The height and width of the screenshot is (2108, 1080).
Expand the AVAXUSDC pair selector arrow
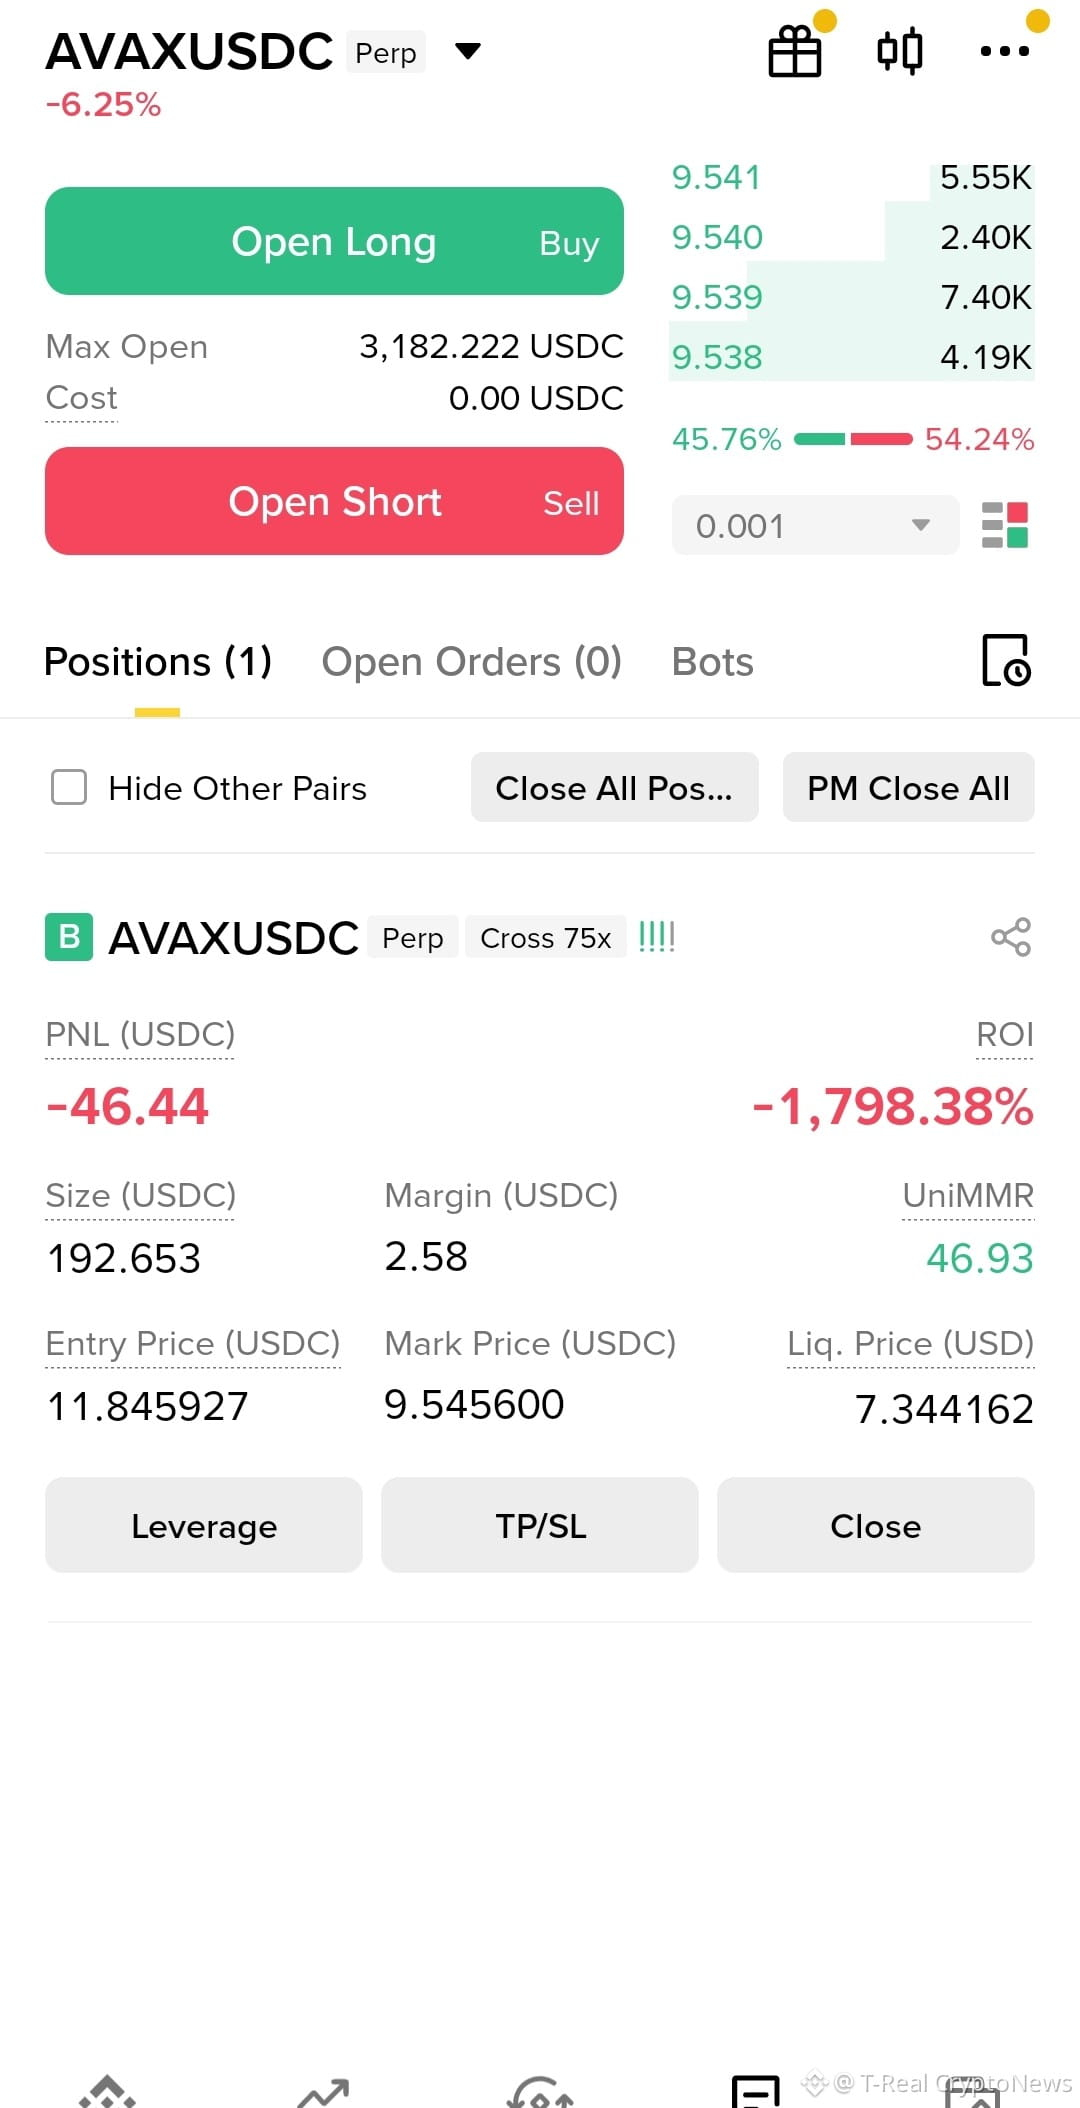(467, 51)
